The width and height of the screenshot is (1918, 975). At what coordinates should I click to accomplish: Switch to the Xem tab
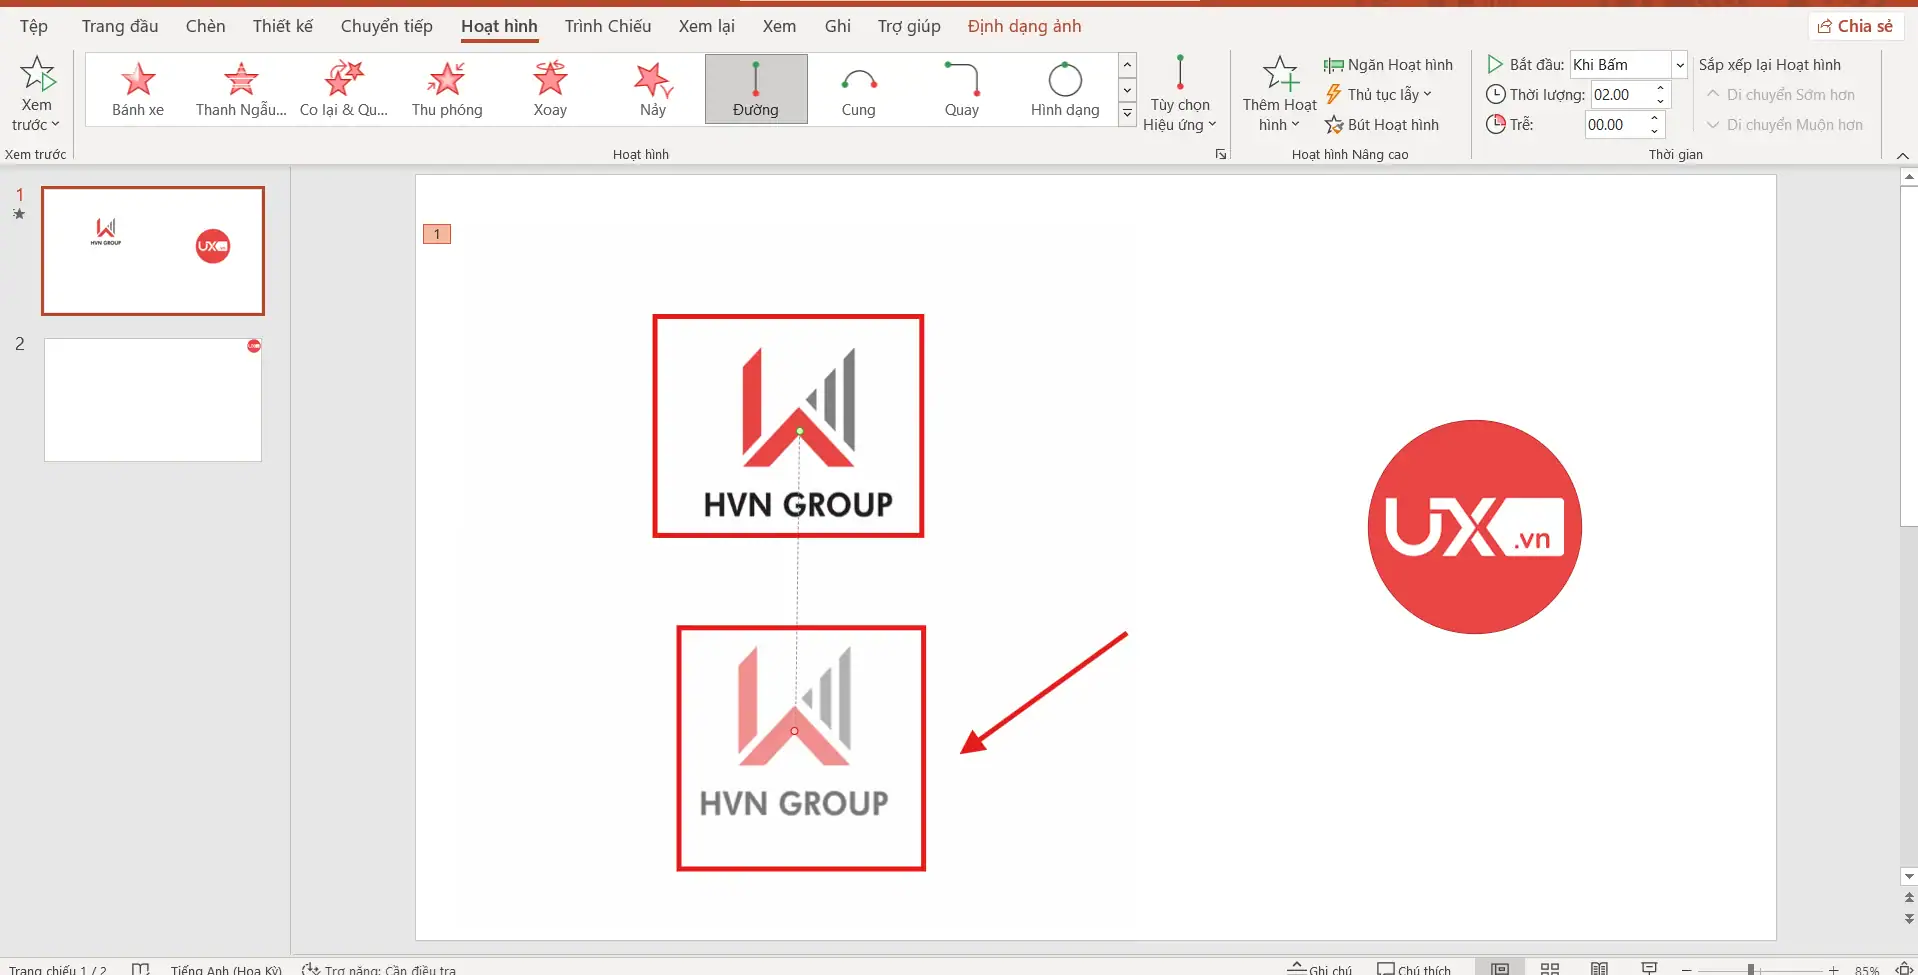pyautogui.click(x=779, y=26)
